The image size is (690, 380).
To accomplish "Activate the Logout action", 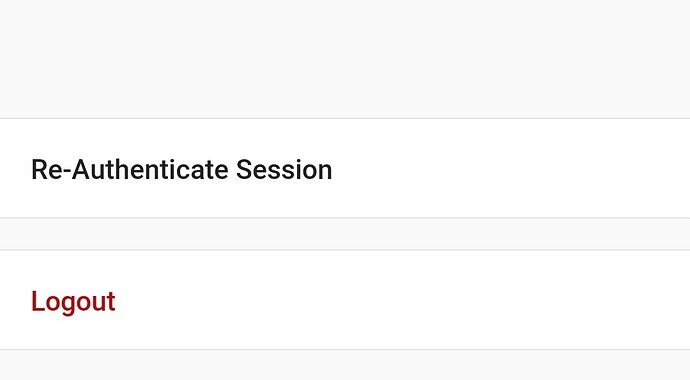I will pyautogui.click(x=345, y=300).
